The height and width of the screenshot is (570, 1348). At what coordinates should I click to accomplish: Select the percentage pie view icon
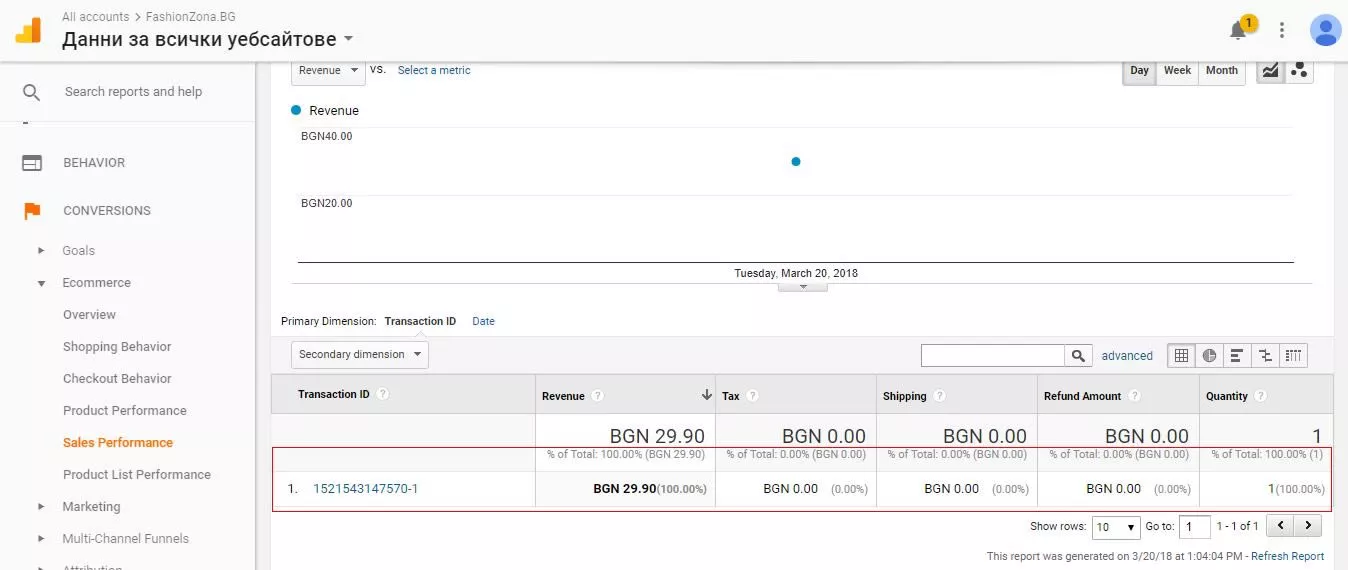(1210, 355)
